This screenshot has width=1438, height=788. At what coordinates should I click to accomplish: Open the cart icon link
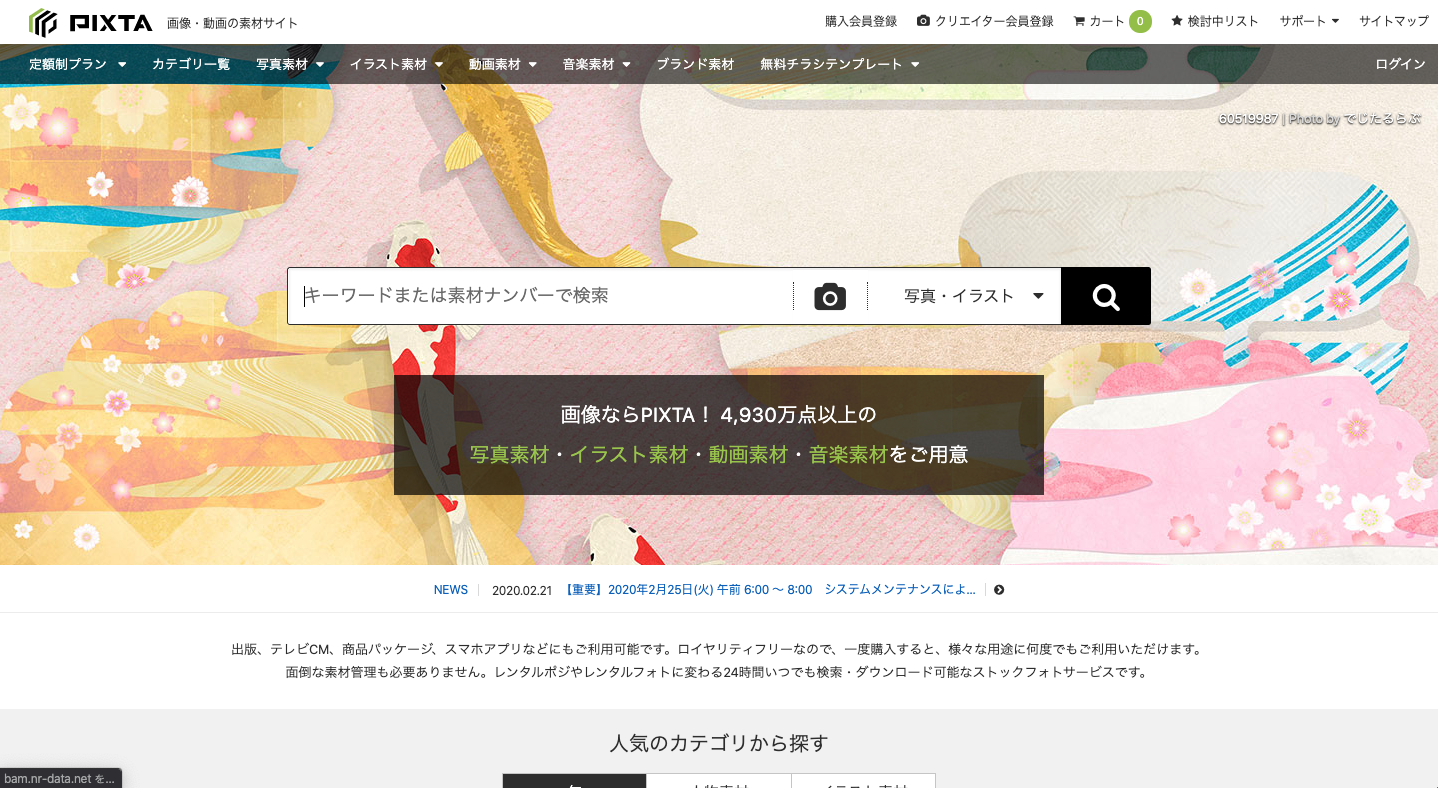tap(1099, 21)
